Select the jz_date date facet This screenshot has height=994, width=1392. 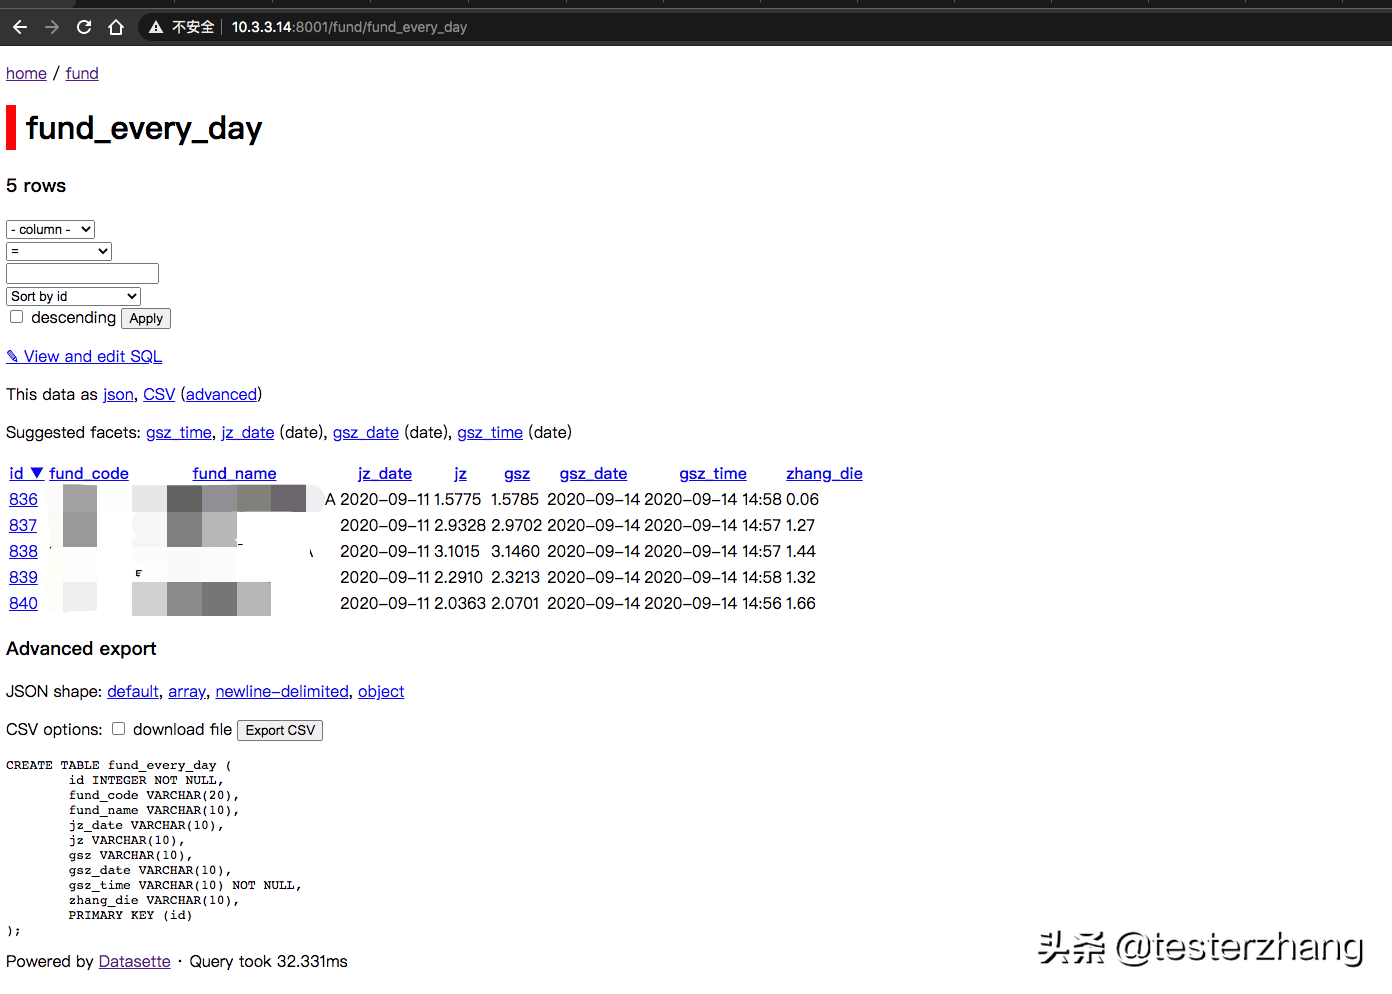248,432
